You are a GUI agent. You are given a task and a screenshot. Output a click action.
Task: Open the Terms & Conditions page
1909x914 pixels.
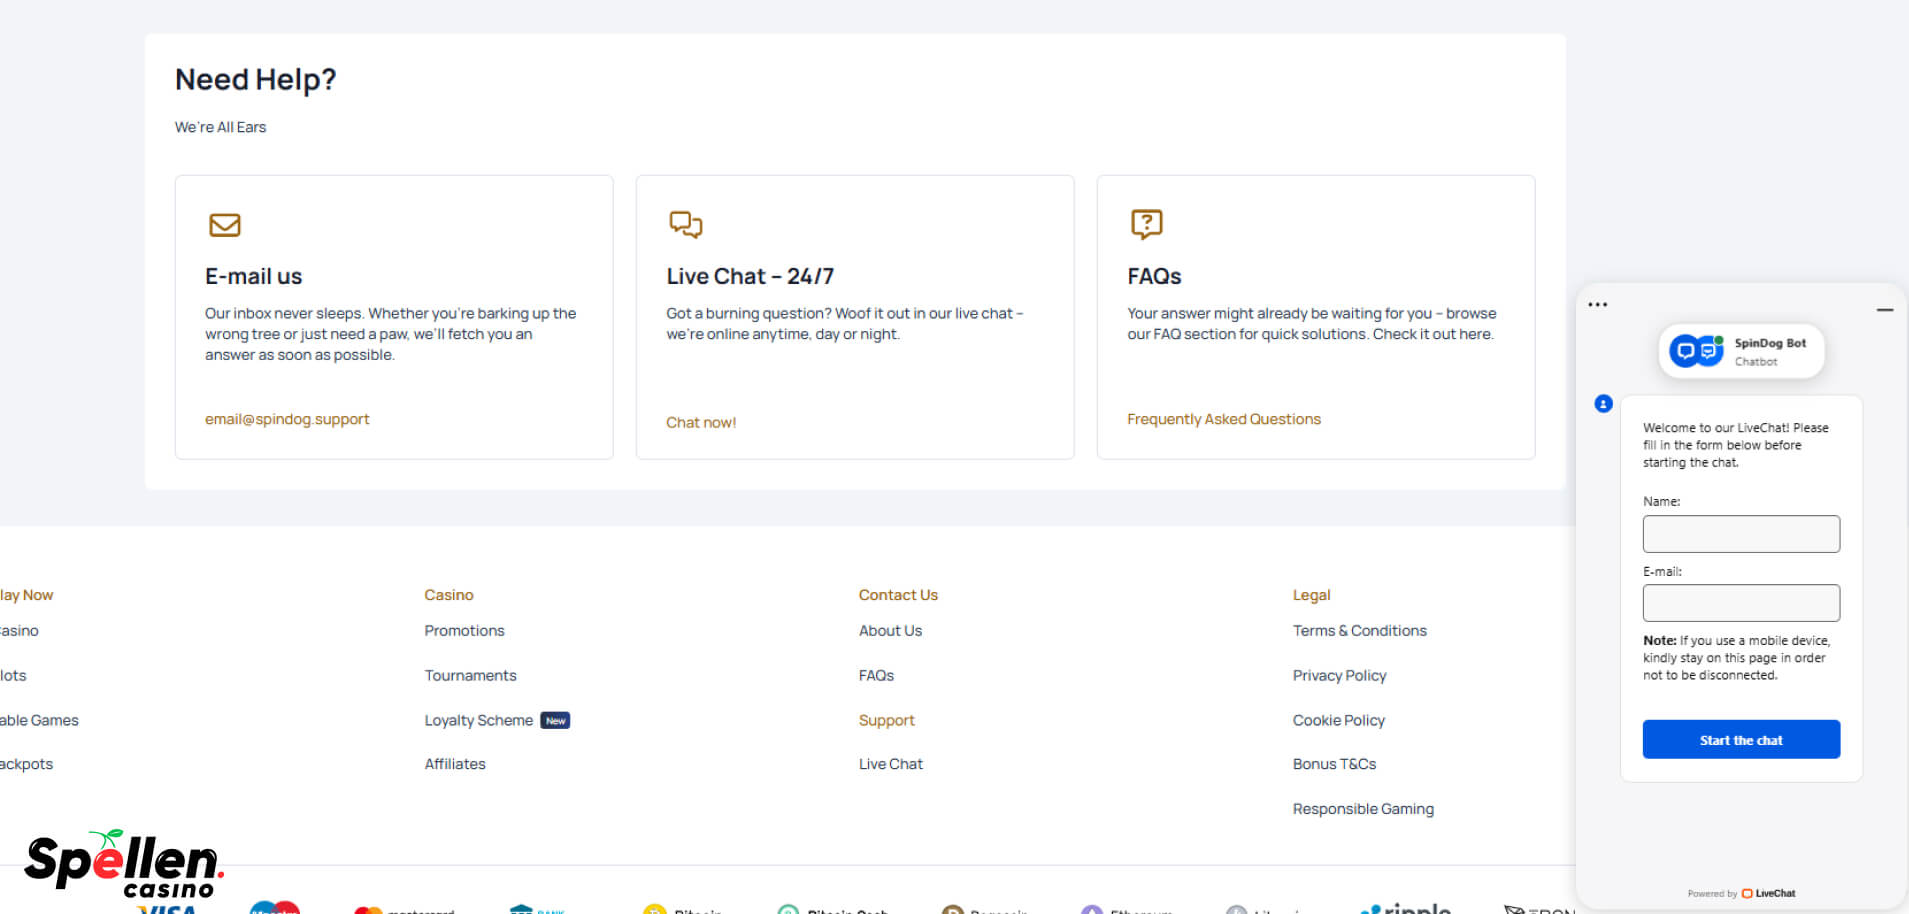tap(1359, 631)
